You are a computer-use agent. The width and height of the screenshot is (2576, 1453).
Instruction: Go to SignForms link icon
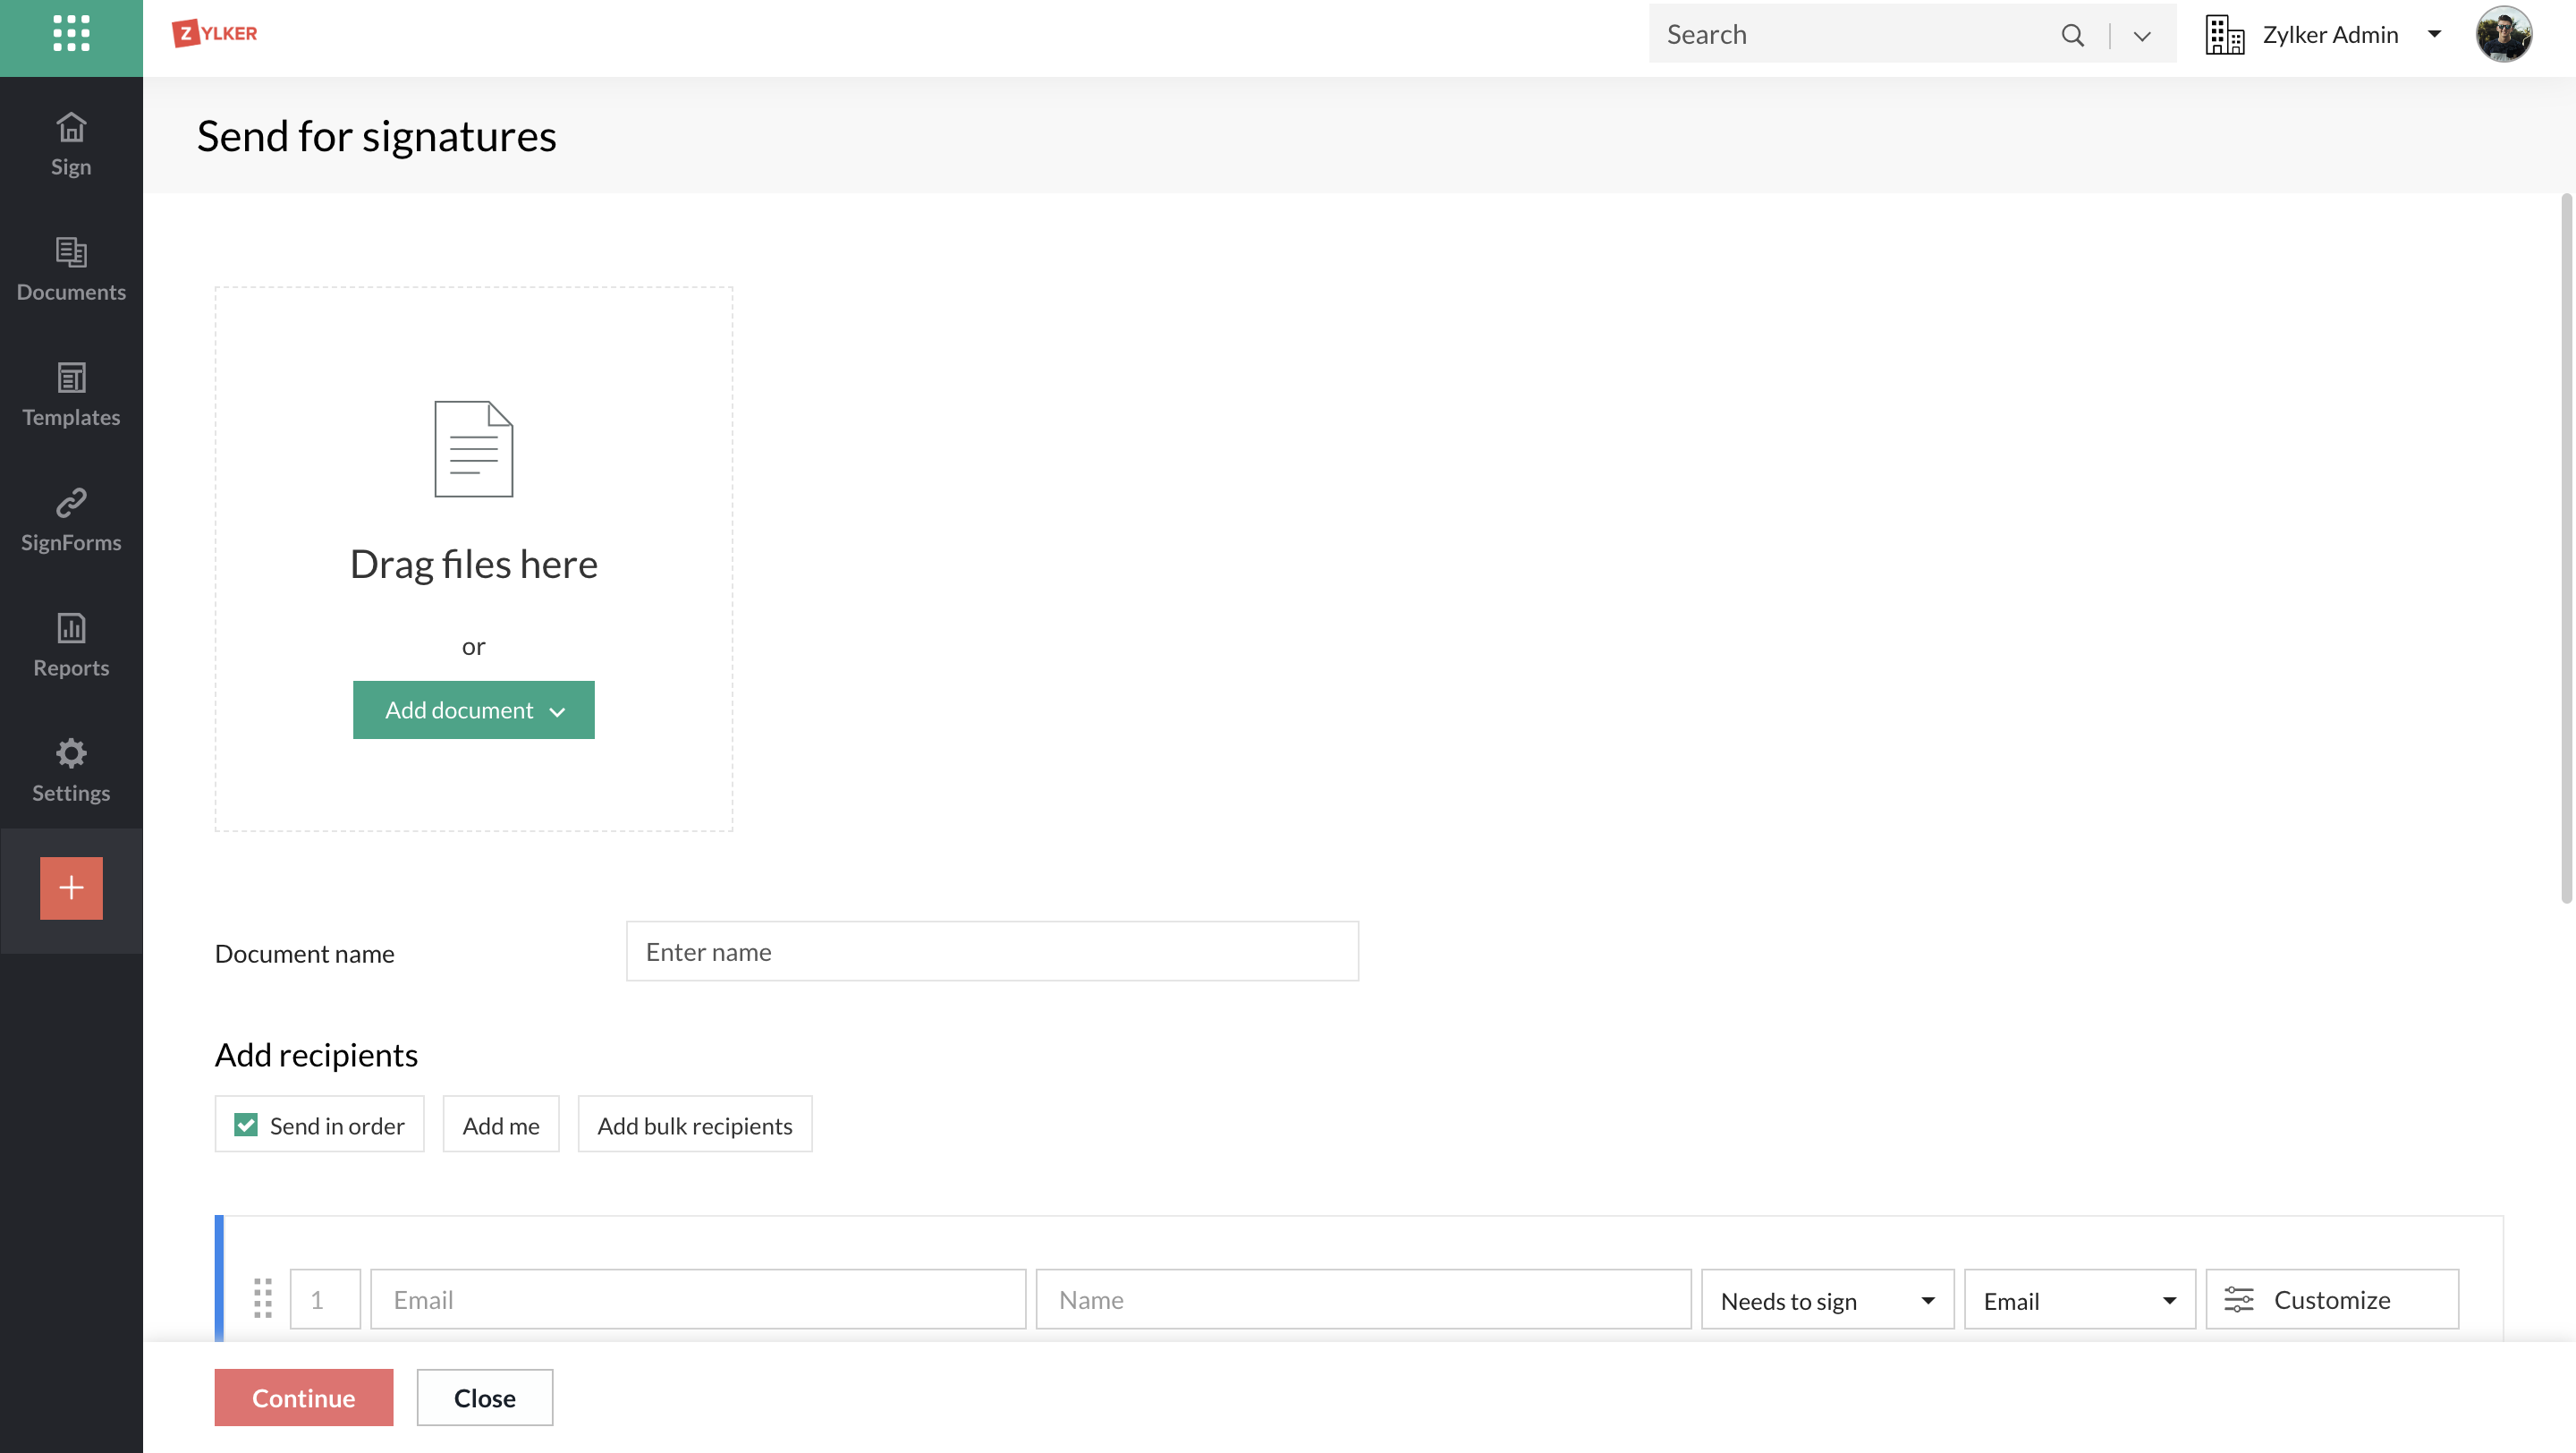(x=71, y=503)
